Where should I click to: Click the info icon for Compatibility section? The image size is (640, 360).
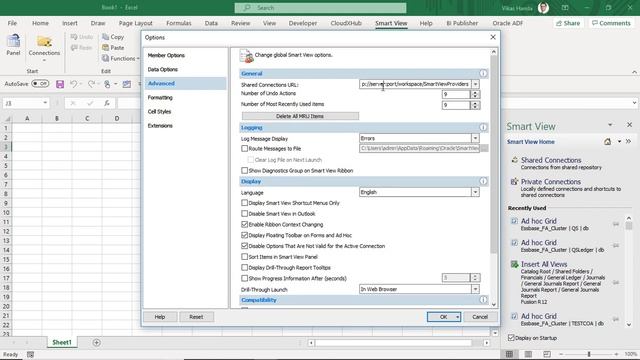pyautogui.click(x=483, y=300)
